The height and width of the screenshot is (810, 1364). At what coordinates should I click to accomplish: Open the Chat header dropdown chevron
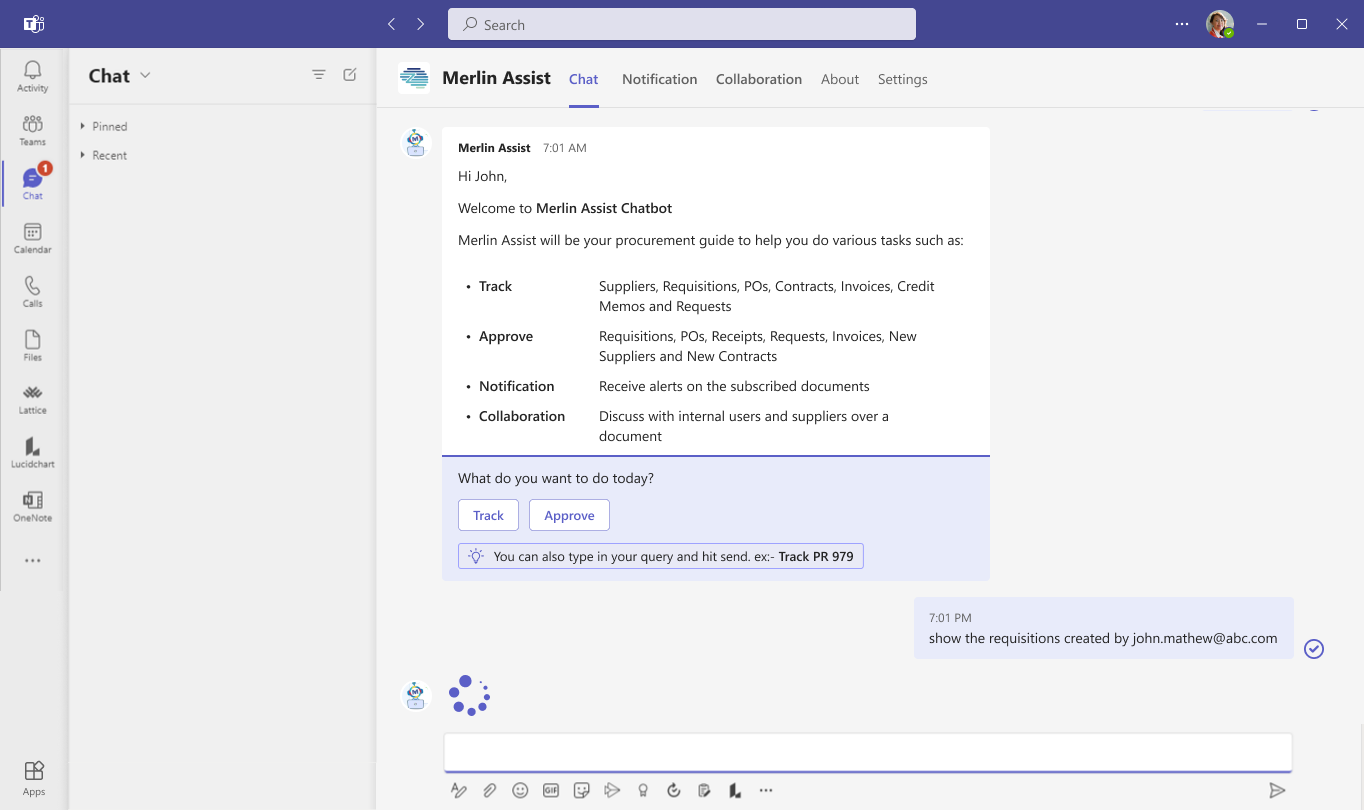pyautogui.click(x=146, y=75)
